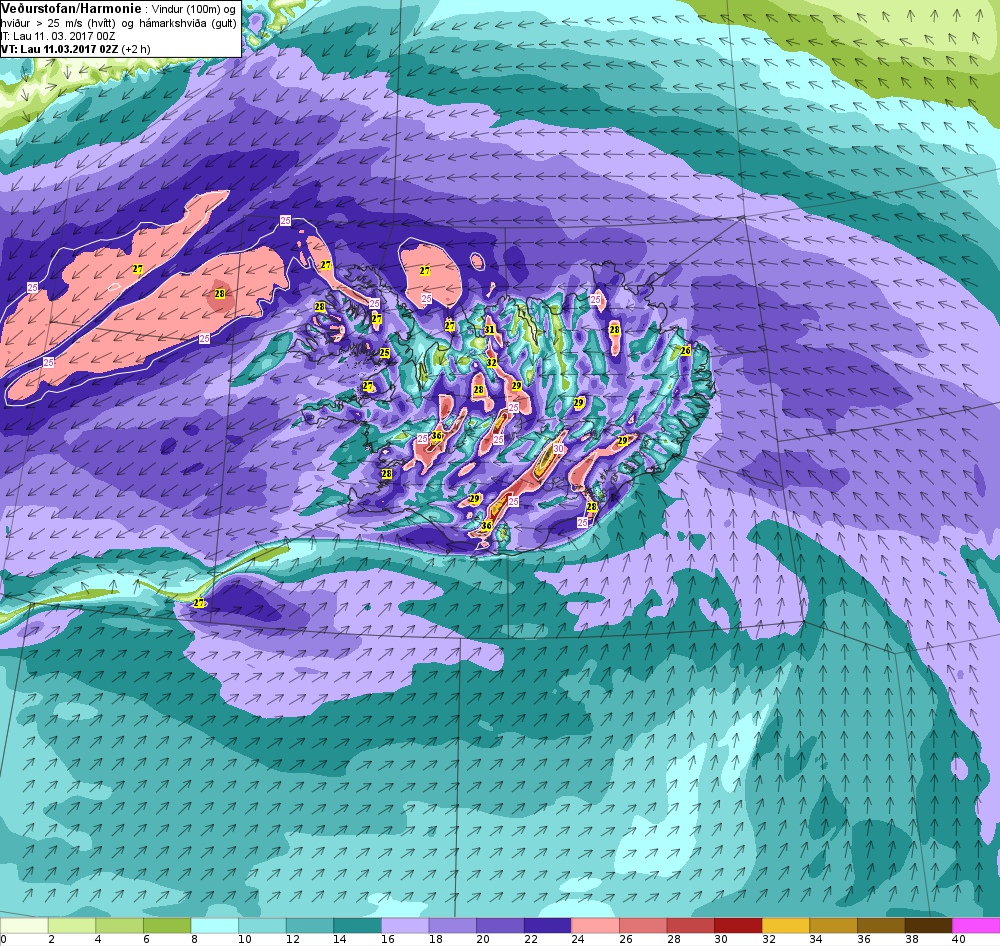Click the yellow '26' label on east coast
Screen dimensions: 1000x946
coord(686,351)
